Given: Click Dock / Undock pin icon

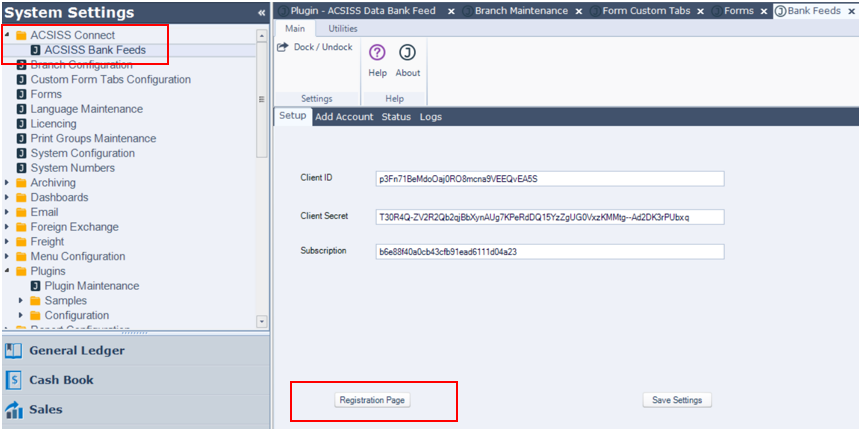Looking at the screenshot, I should tap(284, 47).
